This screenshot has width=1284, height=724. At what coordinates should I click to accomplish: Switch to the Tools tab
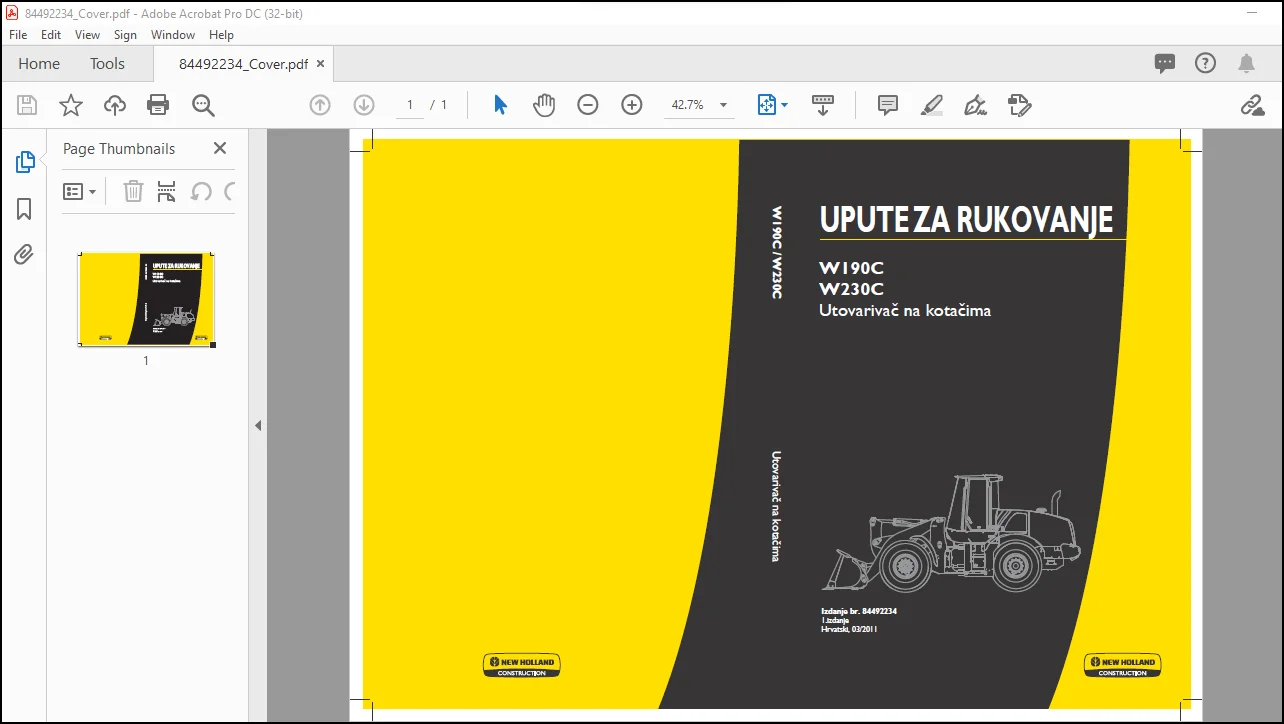(x=107, y=63)
